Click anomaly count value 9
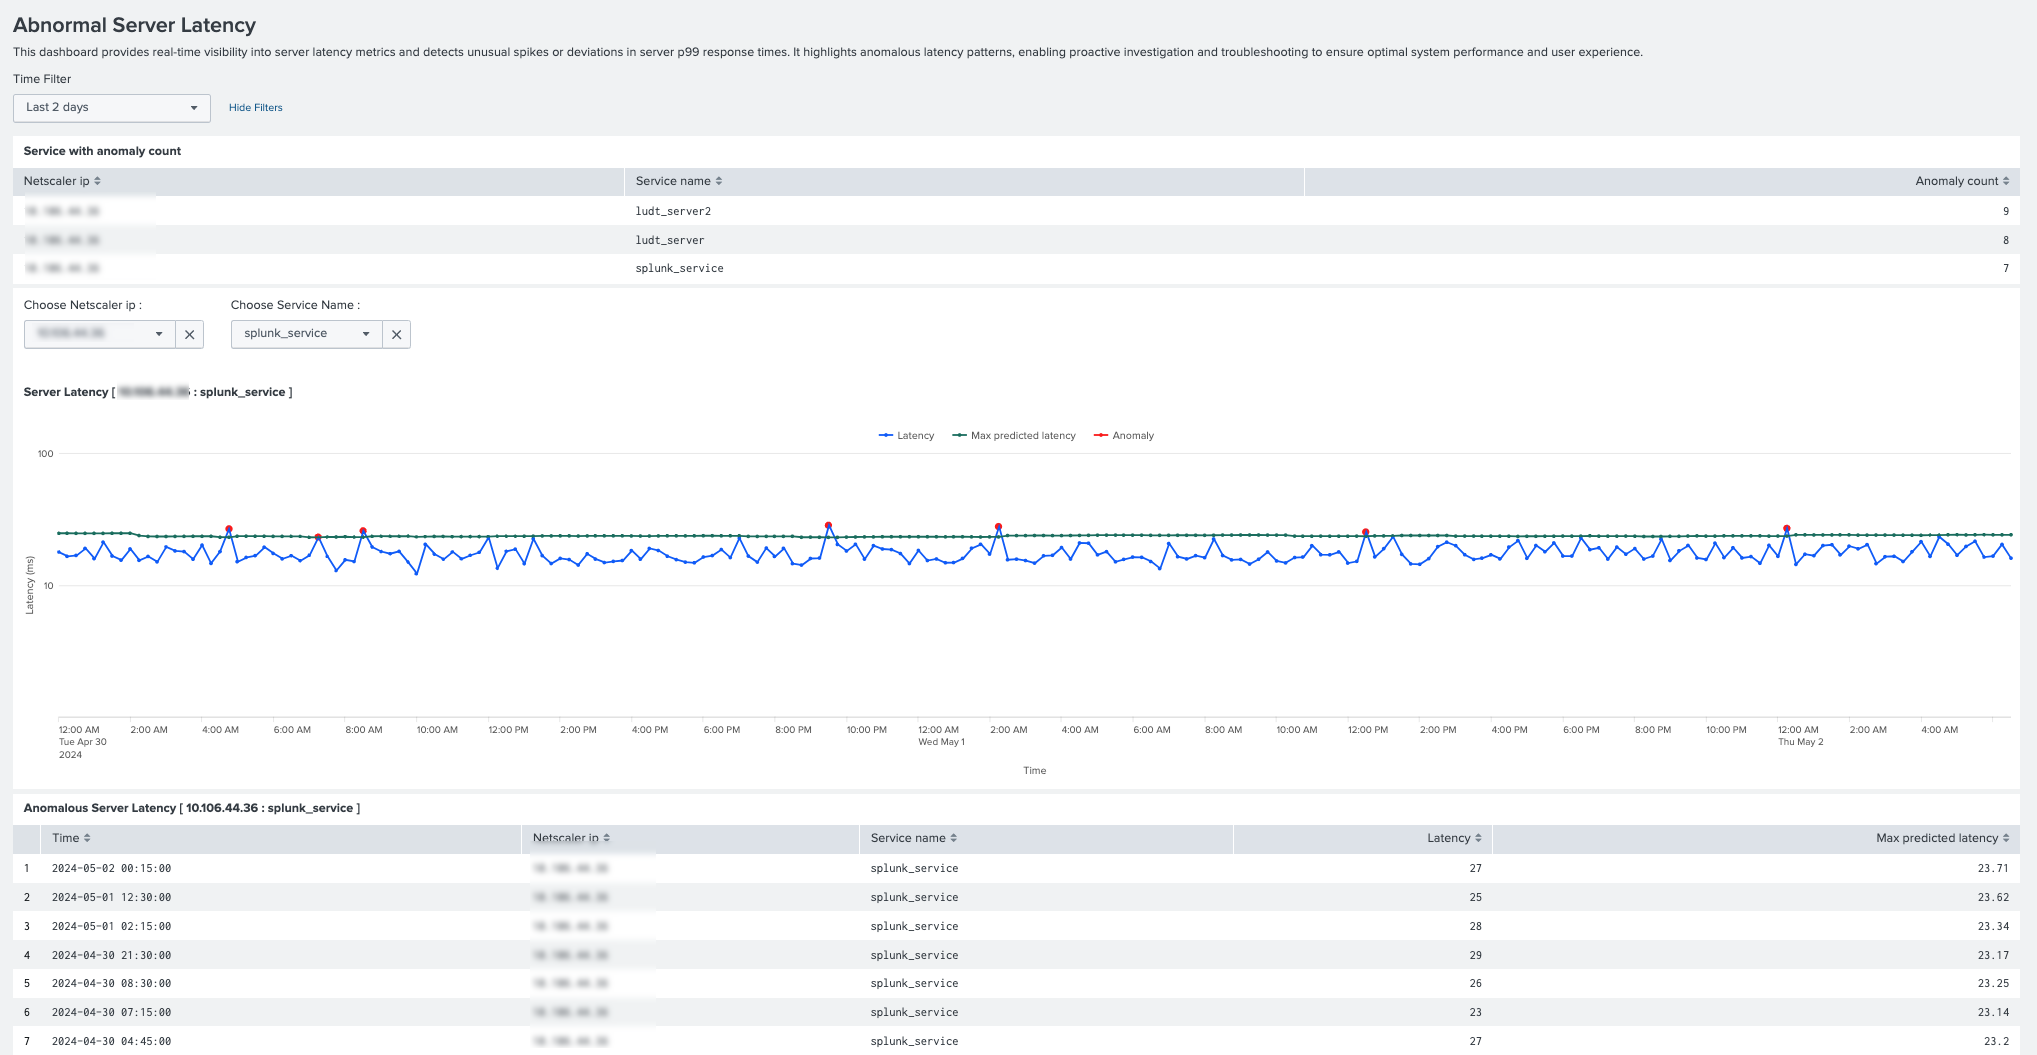2037x1055 pixels. [x=2005, y=211]
